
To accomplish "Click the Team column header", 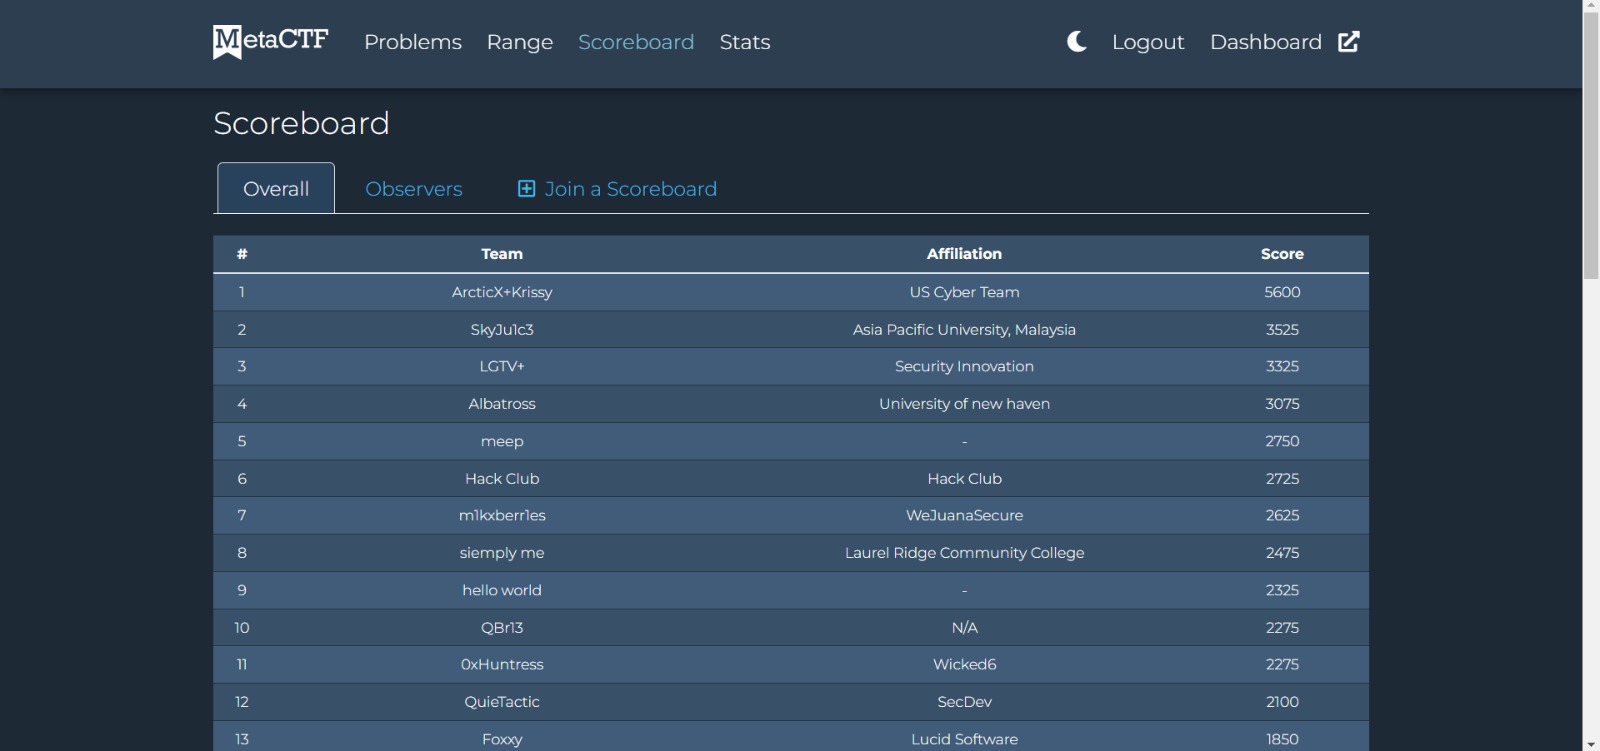I will (x=502, y=254).
